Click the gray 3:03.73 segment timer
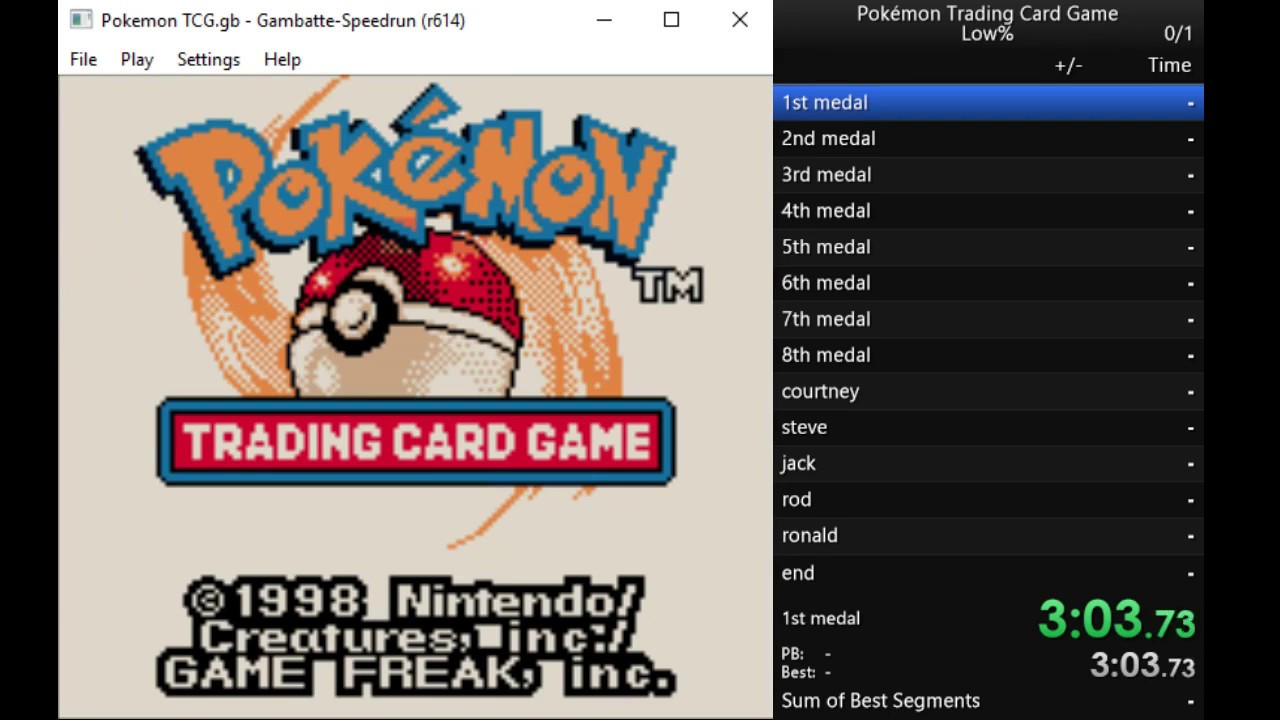 (x=1142, y=665)
